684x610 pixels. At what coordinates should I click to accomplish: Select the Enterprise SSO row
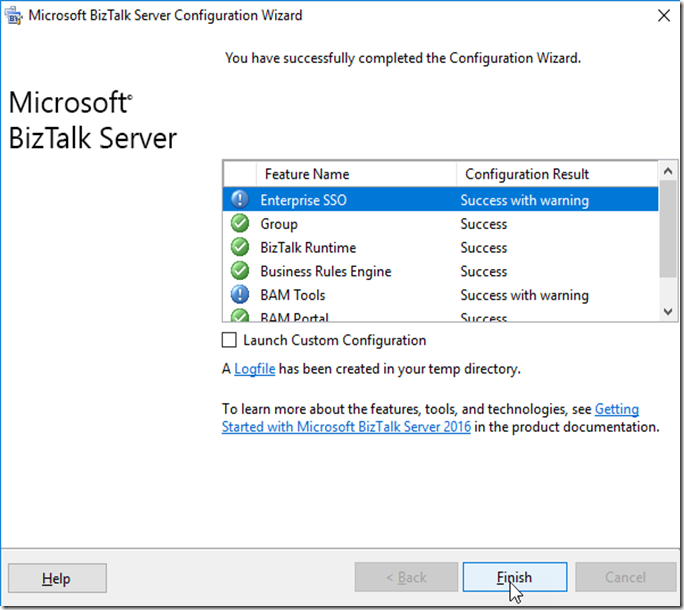coord(440,199)
